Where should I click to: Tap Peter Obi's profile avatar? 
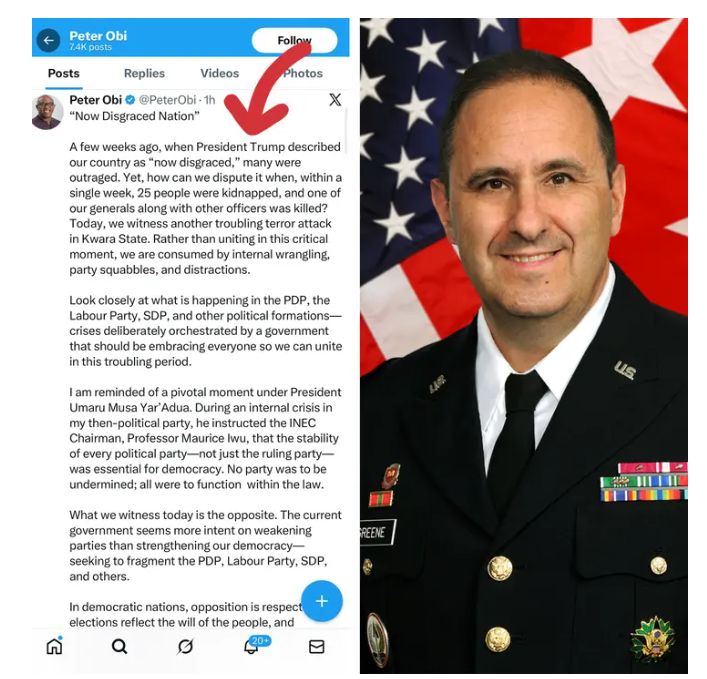pyautogui.click(x=47, y=112)
